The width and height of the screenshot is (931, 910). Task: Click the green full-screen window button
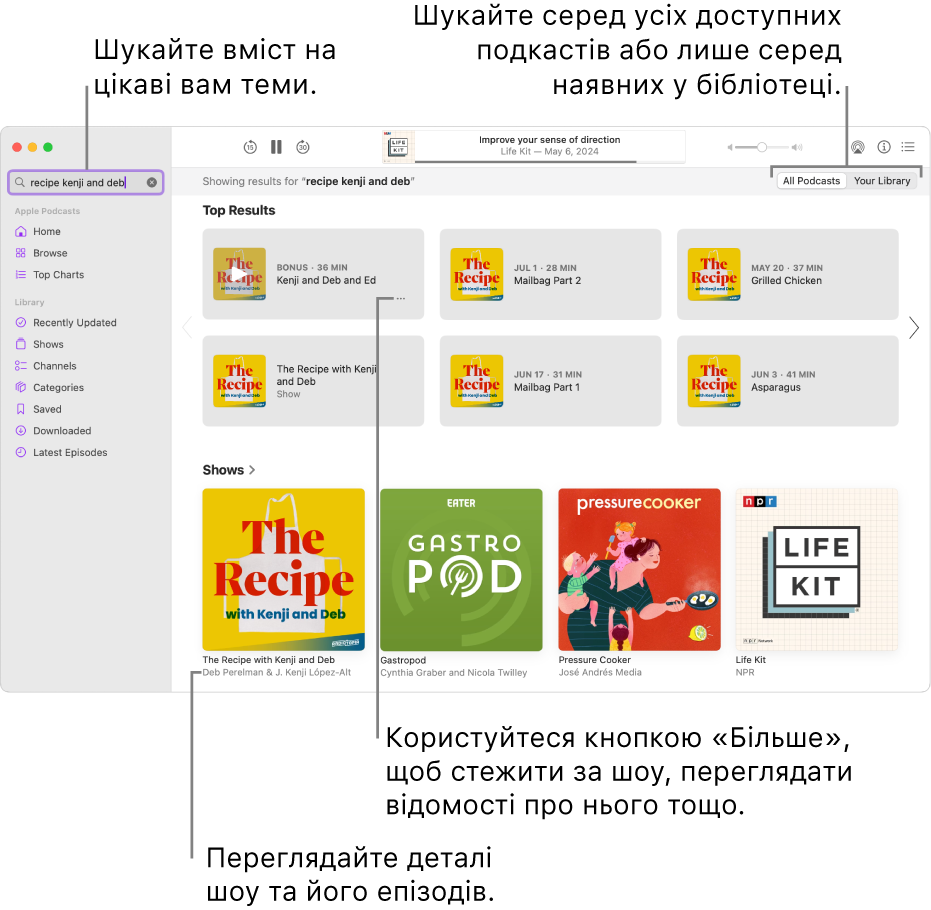(48, 147)
